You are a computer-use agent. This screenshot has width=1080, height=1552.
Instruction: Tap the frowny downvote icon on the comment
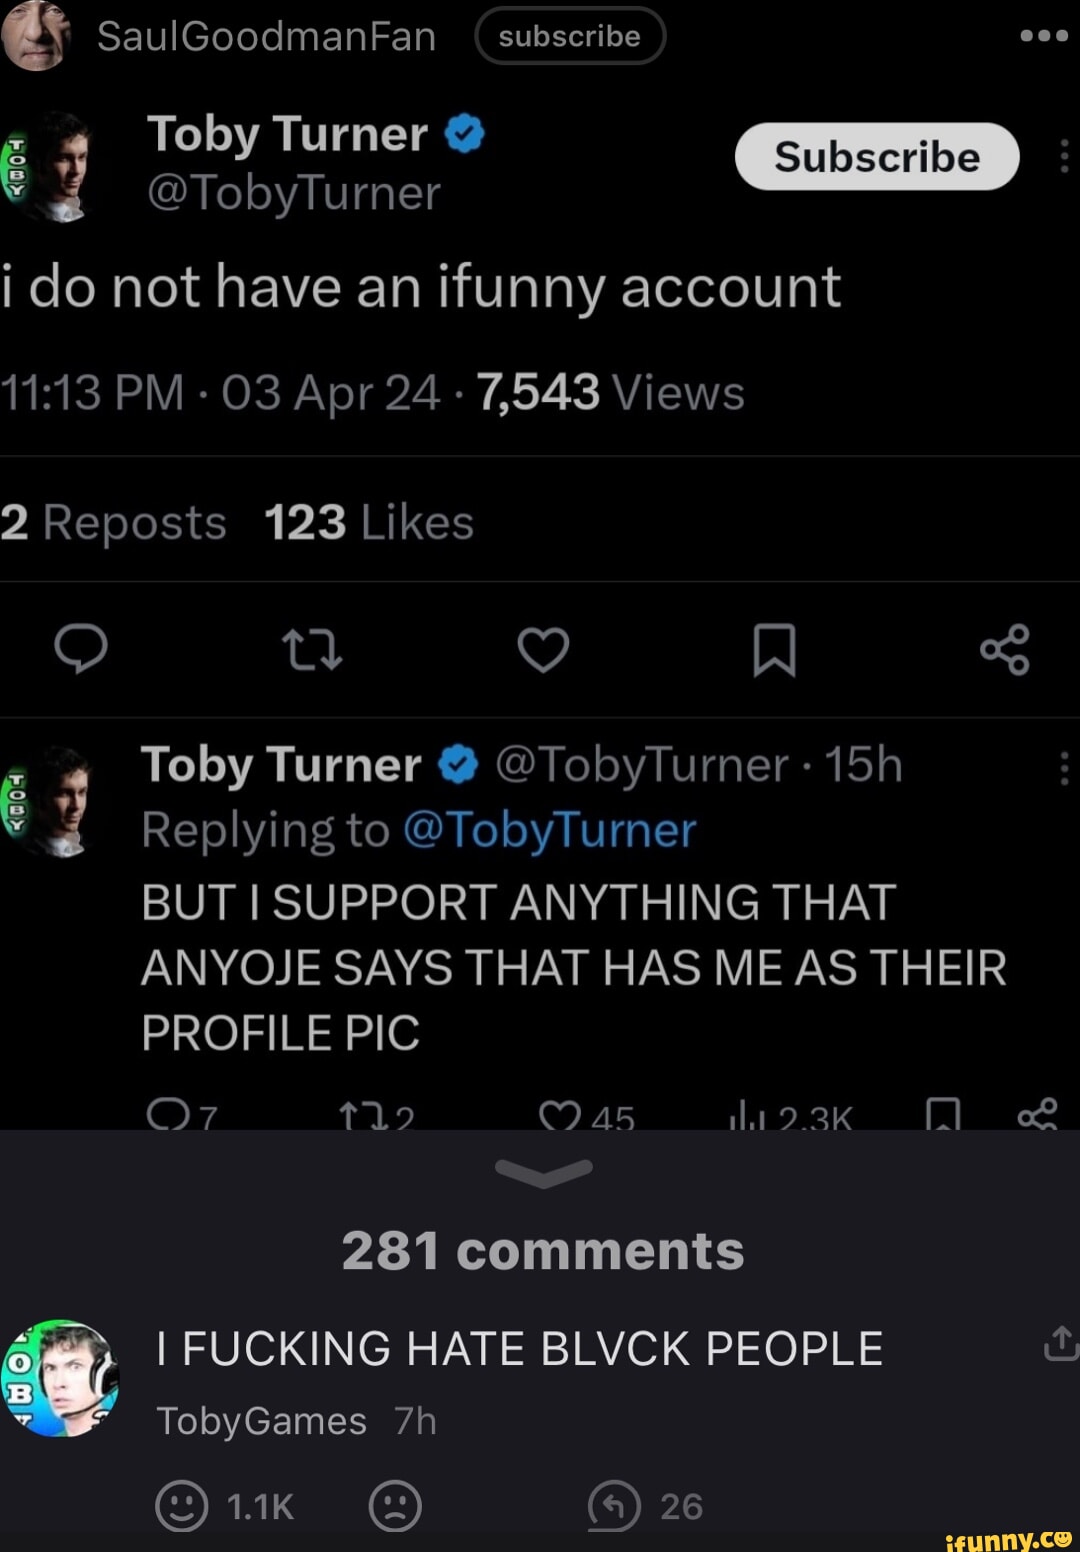tap(392, 1505)
